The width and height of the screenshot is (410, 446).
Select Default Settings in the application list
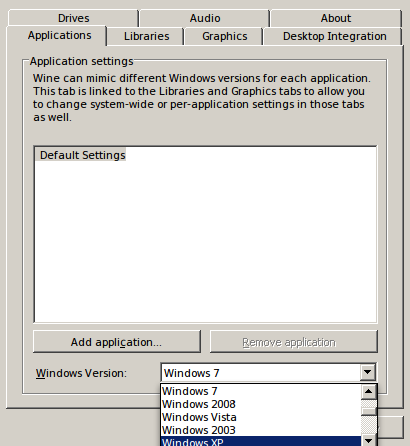click(81, 155)
